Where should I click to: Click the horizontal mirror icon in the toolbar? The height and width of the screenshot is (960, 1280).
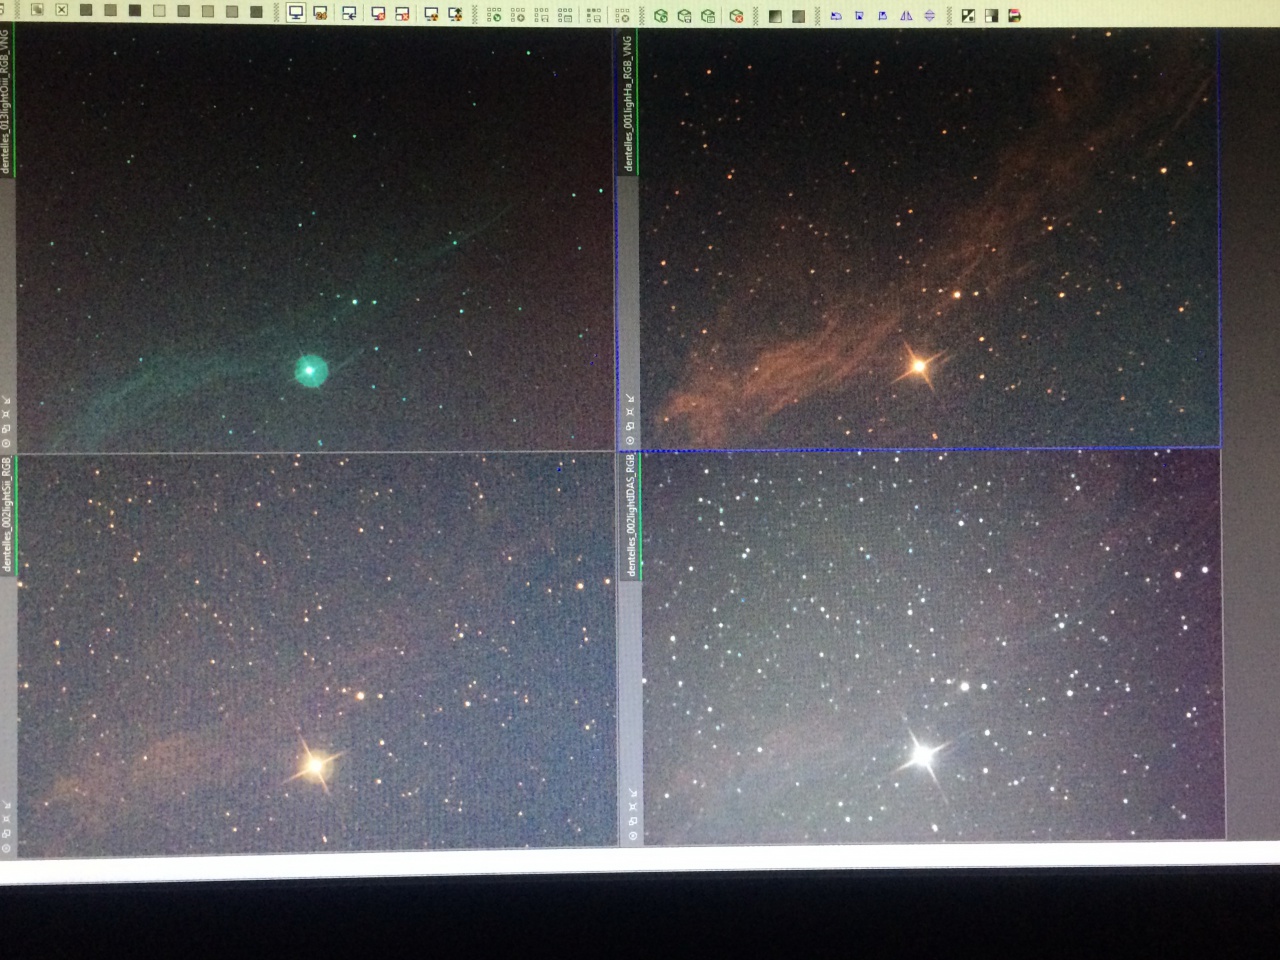(906, 16)
